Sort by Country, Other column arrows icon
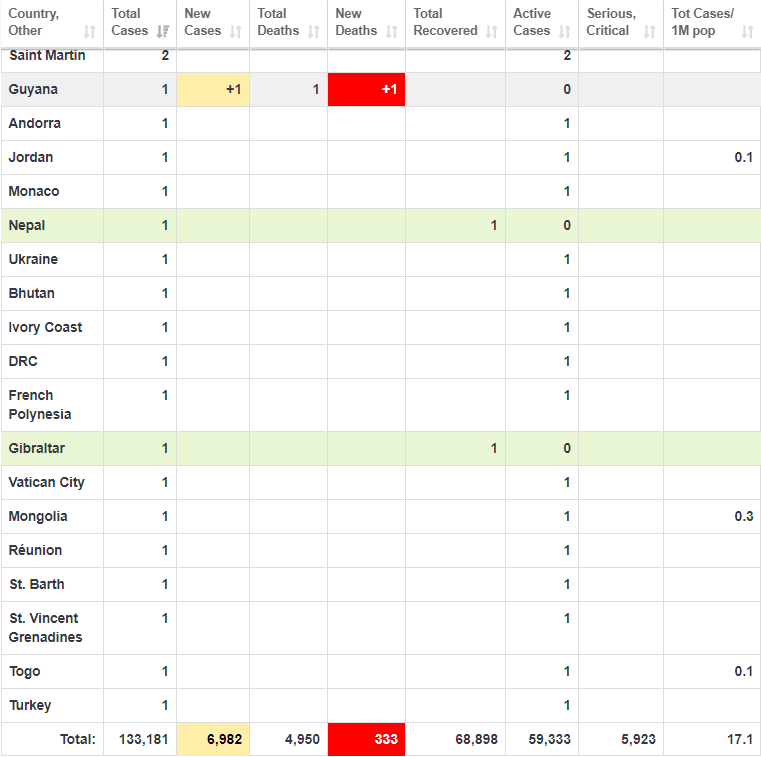This screenshot has width=761, height=757. [90, 31]
